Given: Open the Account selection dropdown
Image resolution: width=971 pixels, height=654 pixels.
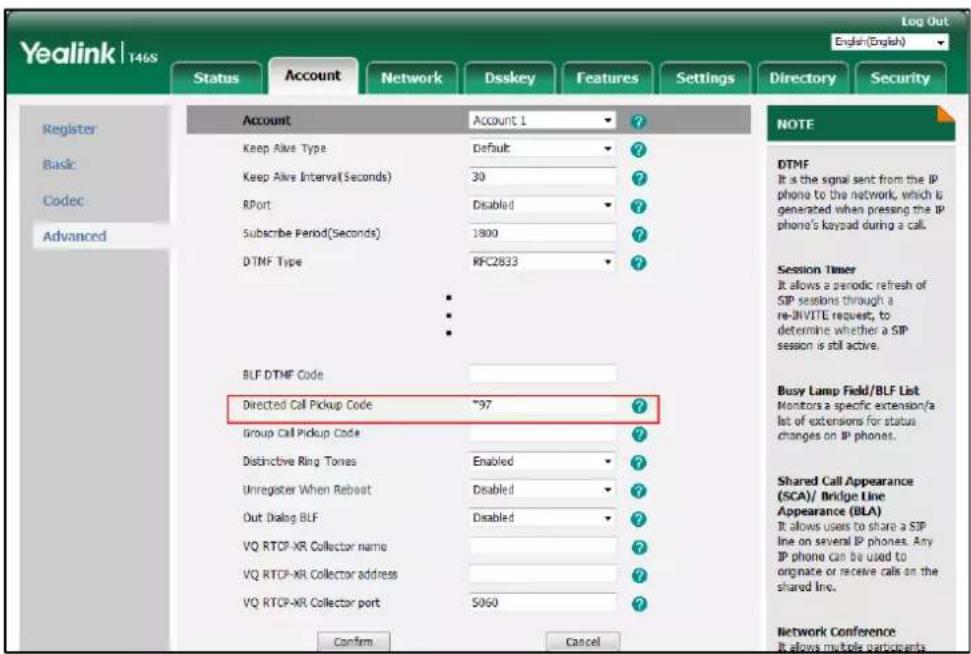Looking at the screenshot, I should (542, 120).
